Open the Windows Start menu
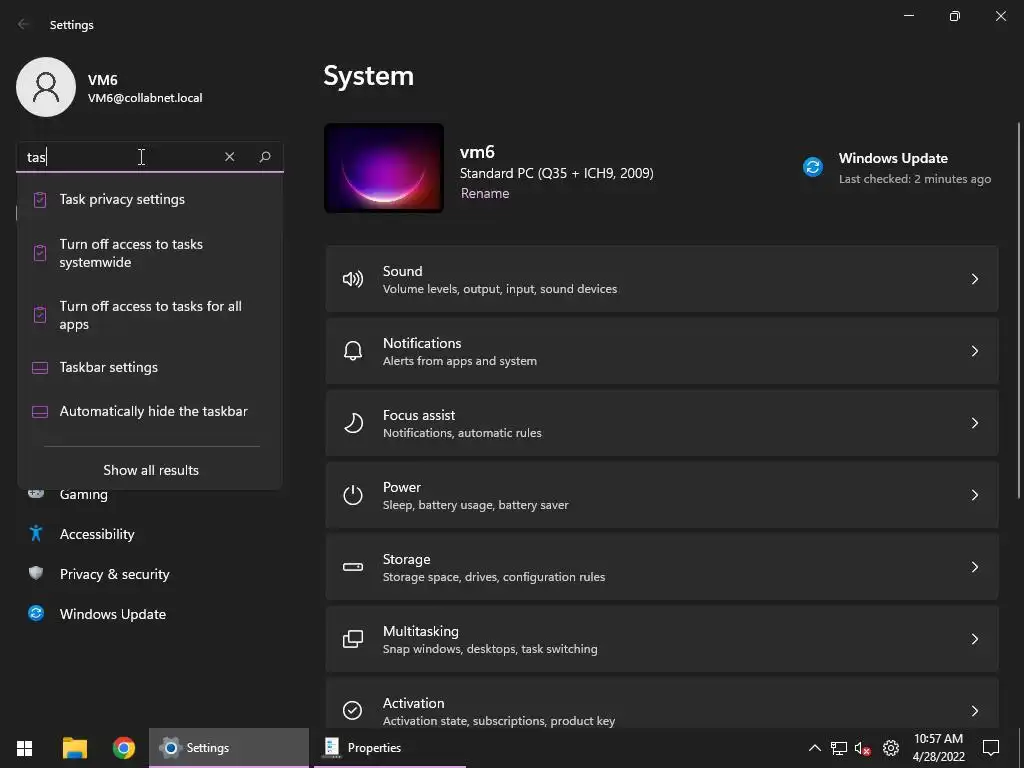Viewport: 1024px width, 768px height. [x=25, y=748]
